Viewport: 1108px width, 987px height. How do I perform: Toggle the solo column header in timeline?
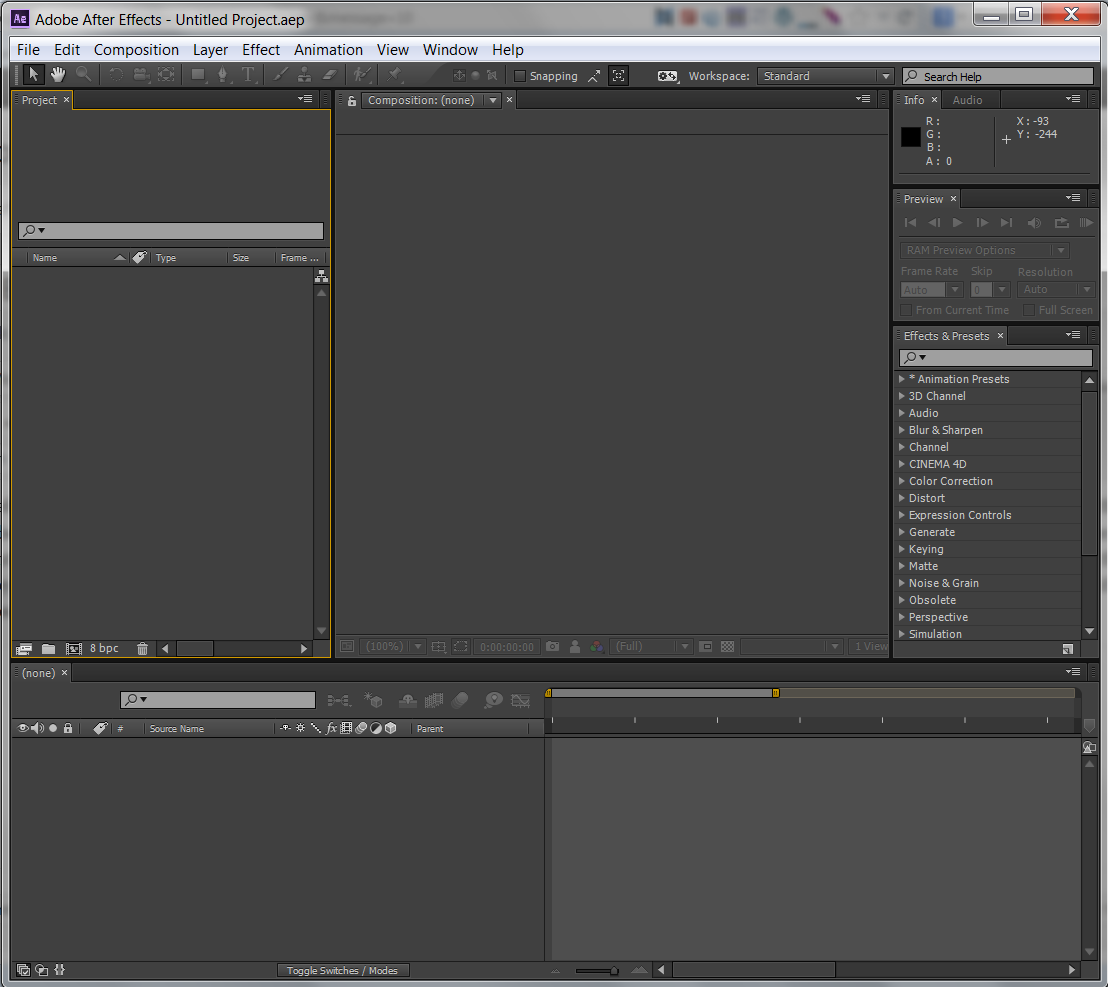[x=53, y=728]
